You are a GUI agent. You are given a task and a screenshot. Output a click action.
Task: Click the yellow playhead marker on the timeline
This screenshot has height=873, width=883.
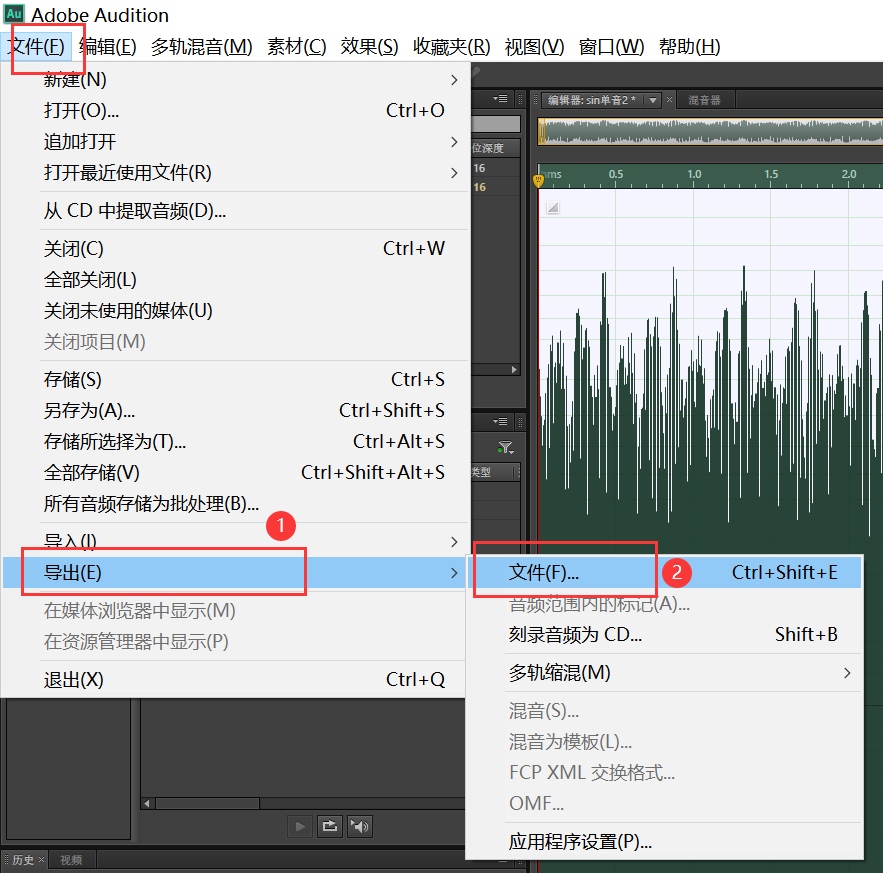[x=538, y=181]
